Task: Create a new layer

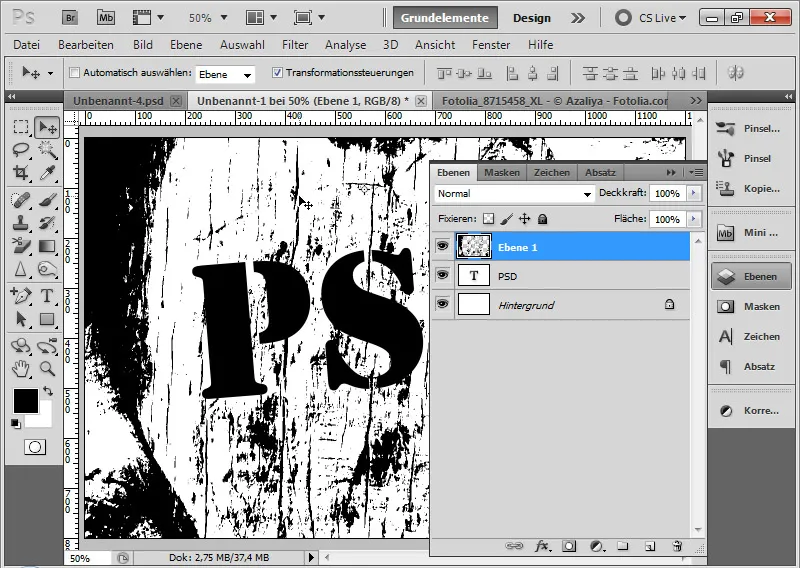Action: (649, 546)
